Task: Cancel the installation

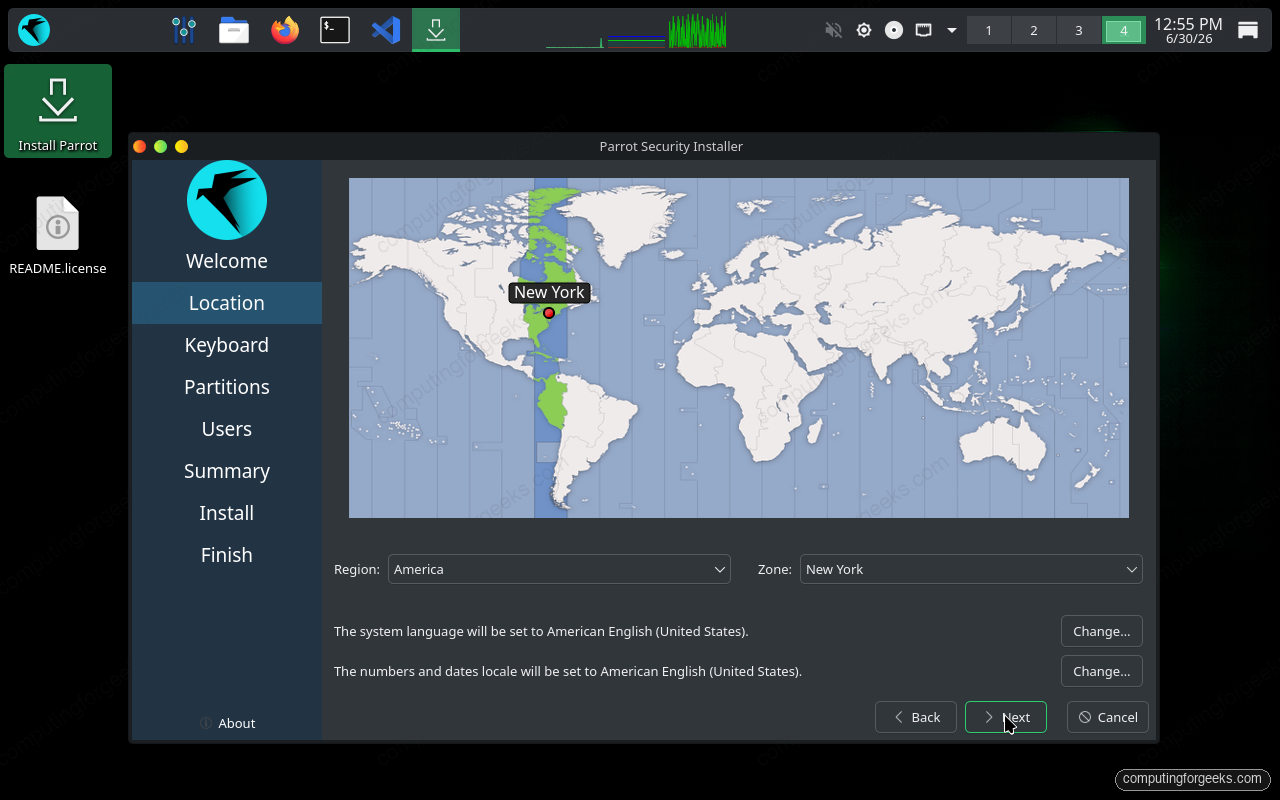Action: click(1108, 717)
